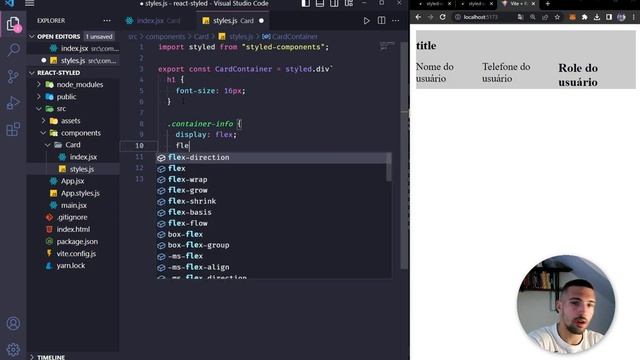This screenshot has height=360, width=640.
Task: Open browser extensions puzzle icon
Action: click(584, 17)
